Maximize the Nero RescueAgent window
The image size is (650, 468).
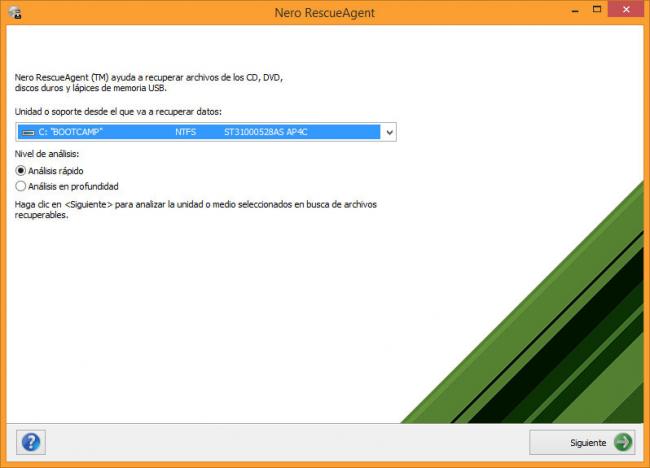[x=597, y=10]
